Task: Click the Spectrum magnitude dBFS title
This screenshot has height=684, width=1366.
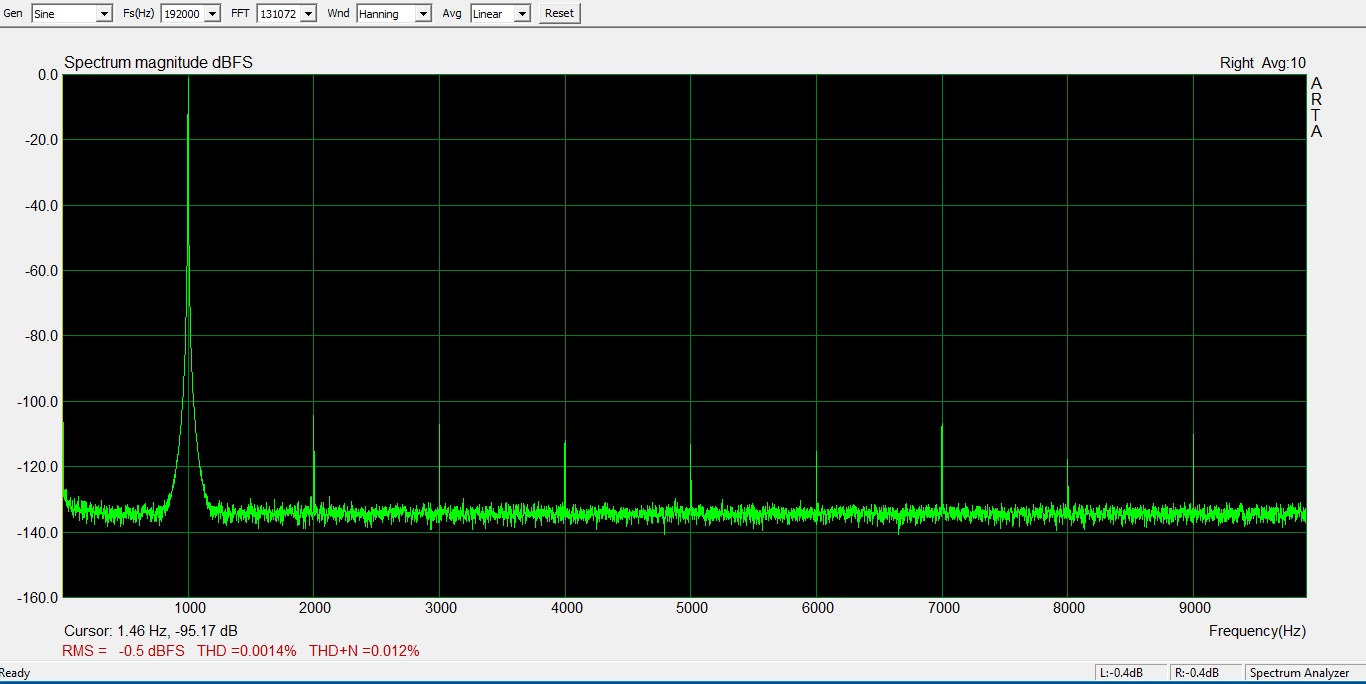Action: [158, 63]
